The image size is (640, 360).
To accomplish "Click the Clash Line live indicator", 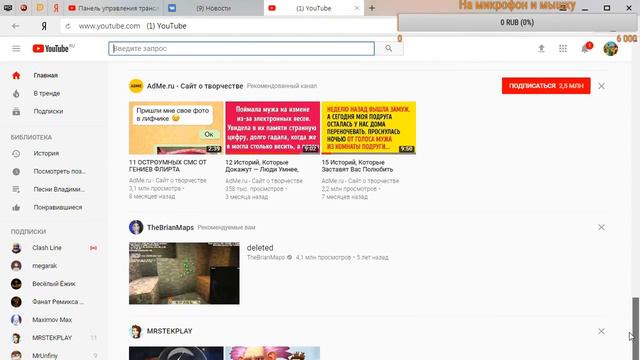I will [93, 248].
